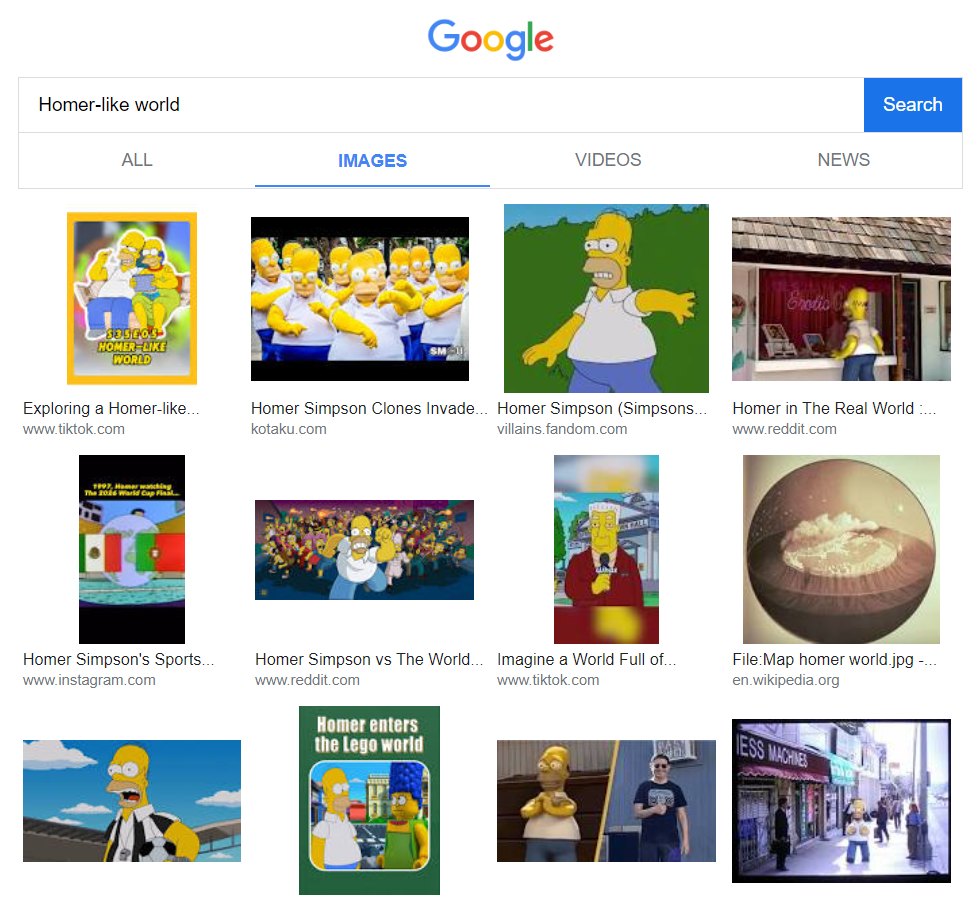Screen dimensions: 979x900
Task: Select the IMAGES tab
Action: pyautogui.click(x=372, y=160)
